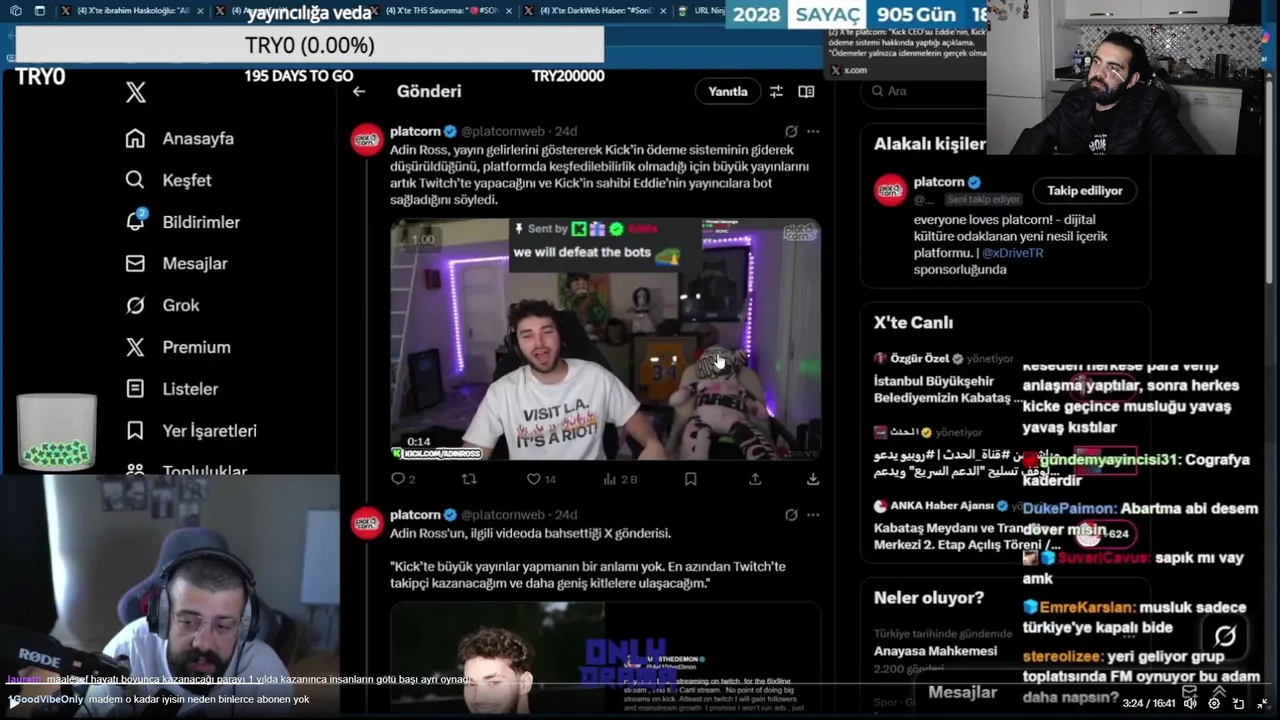The image size is (1280, 720).
Task: Open video player settings gear
Action: click(1214, 703)
